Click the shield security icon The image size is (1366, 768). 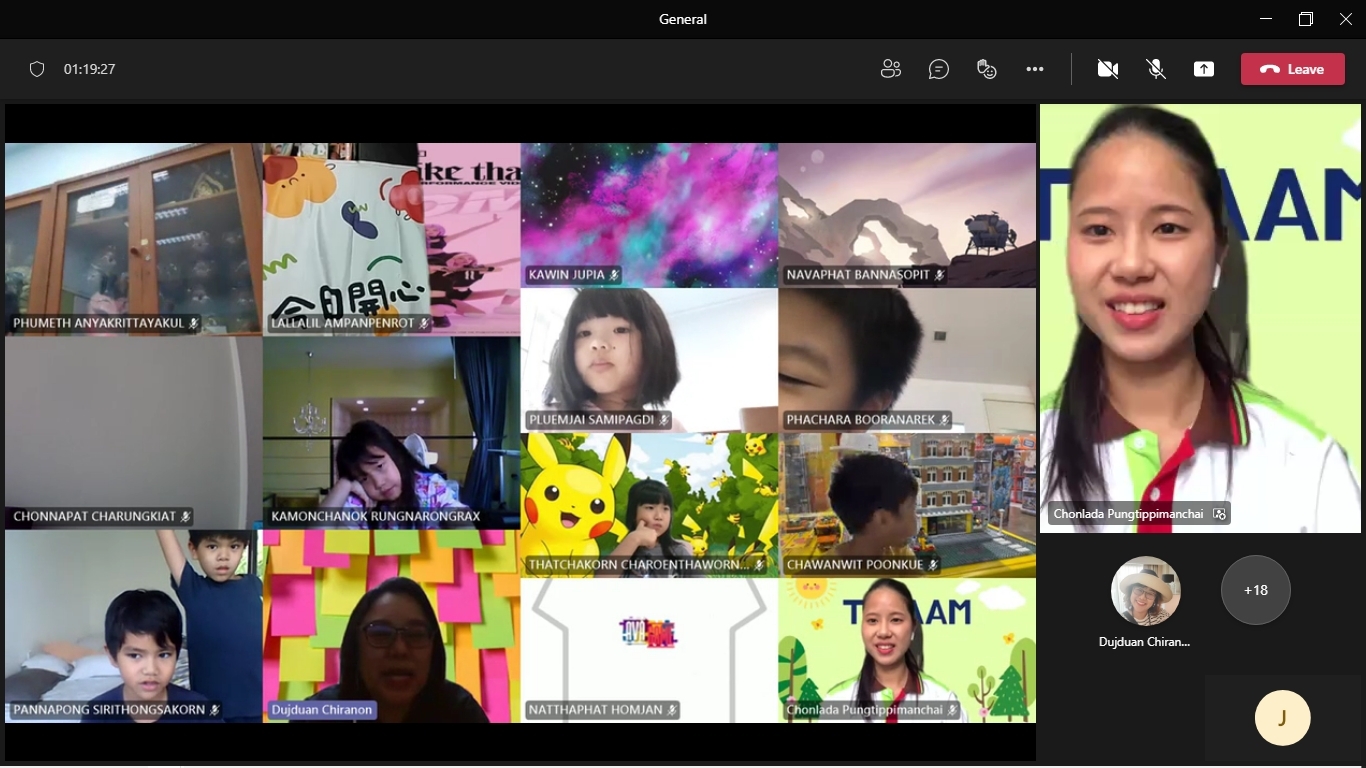click(37, 69)
